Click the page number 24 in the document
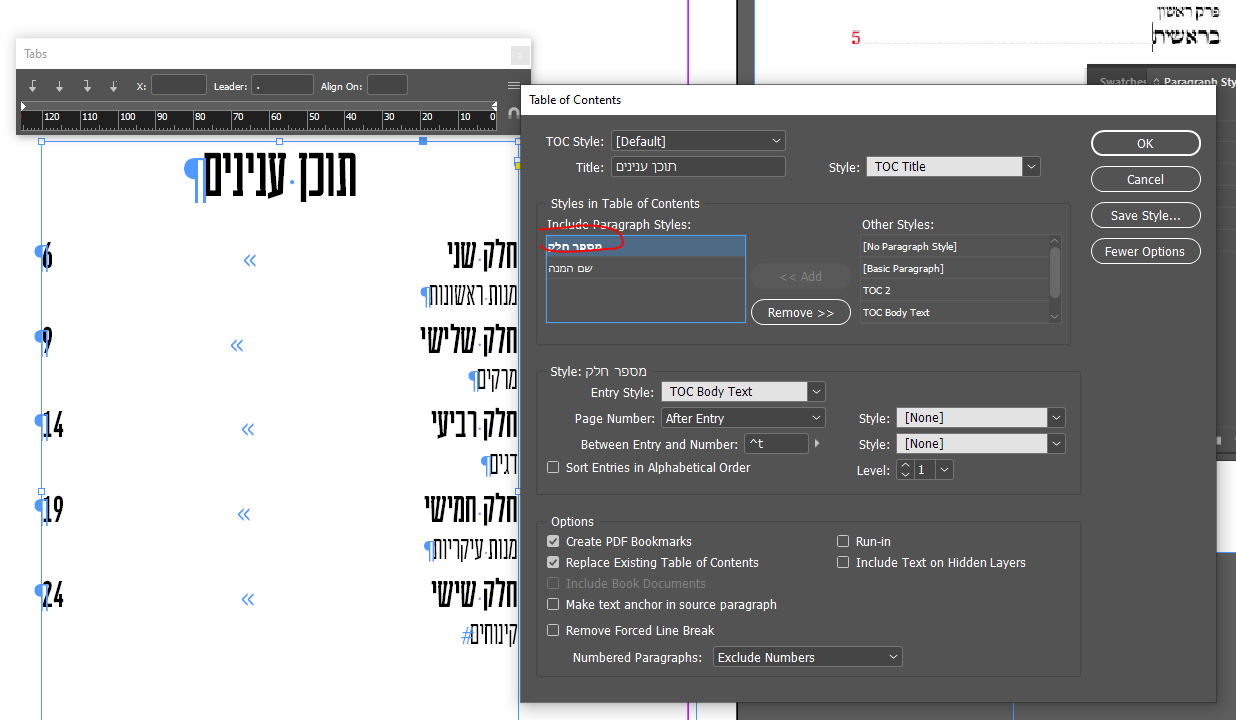The width and height of the screenshot is (1236, 720). tap(53, 595)
